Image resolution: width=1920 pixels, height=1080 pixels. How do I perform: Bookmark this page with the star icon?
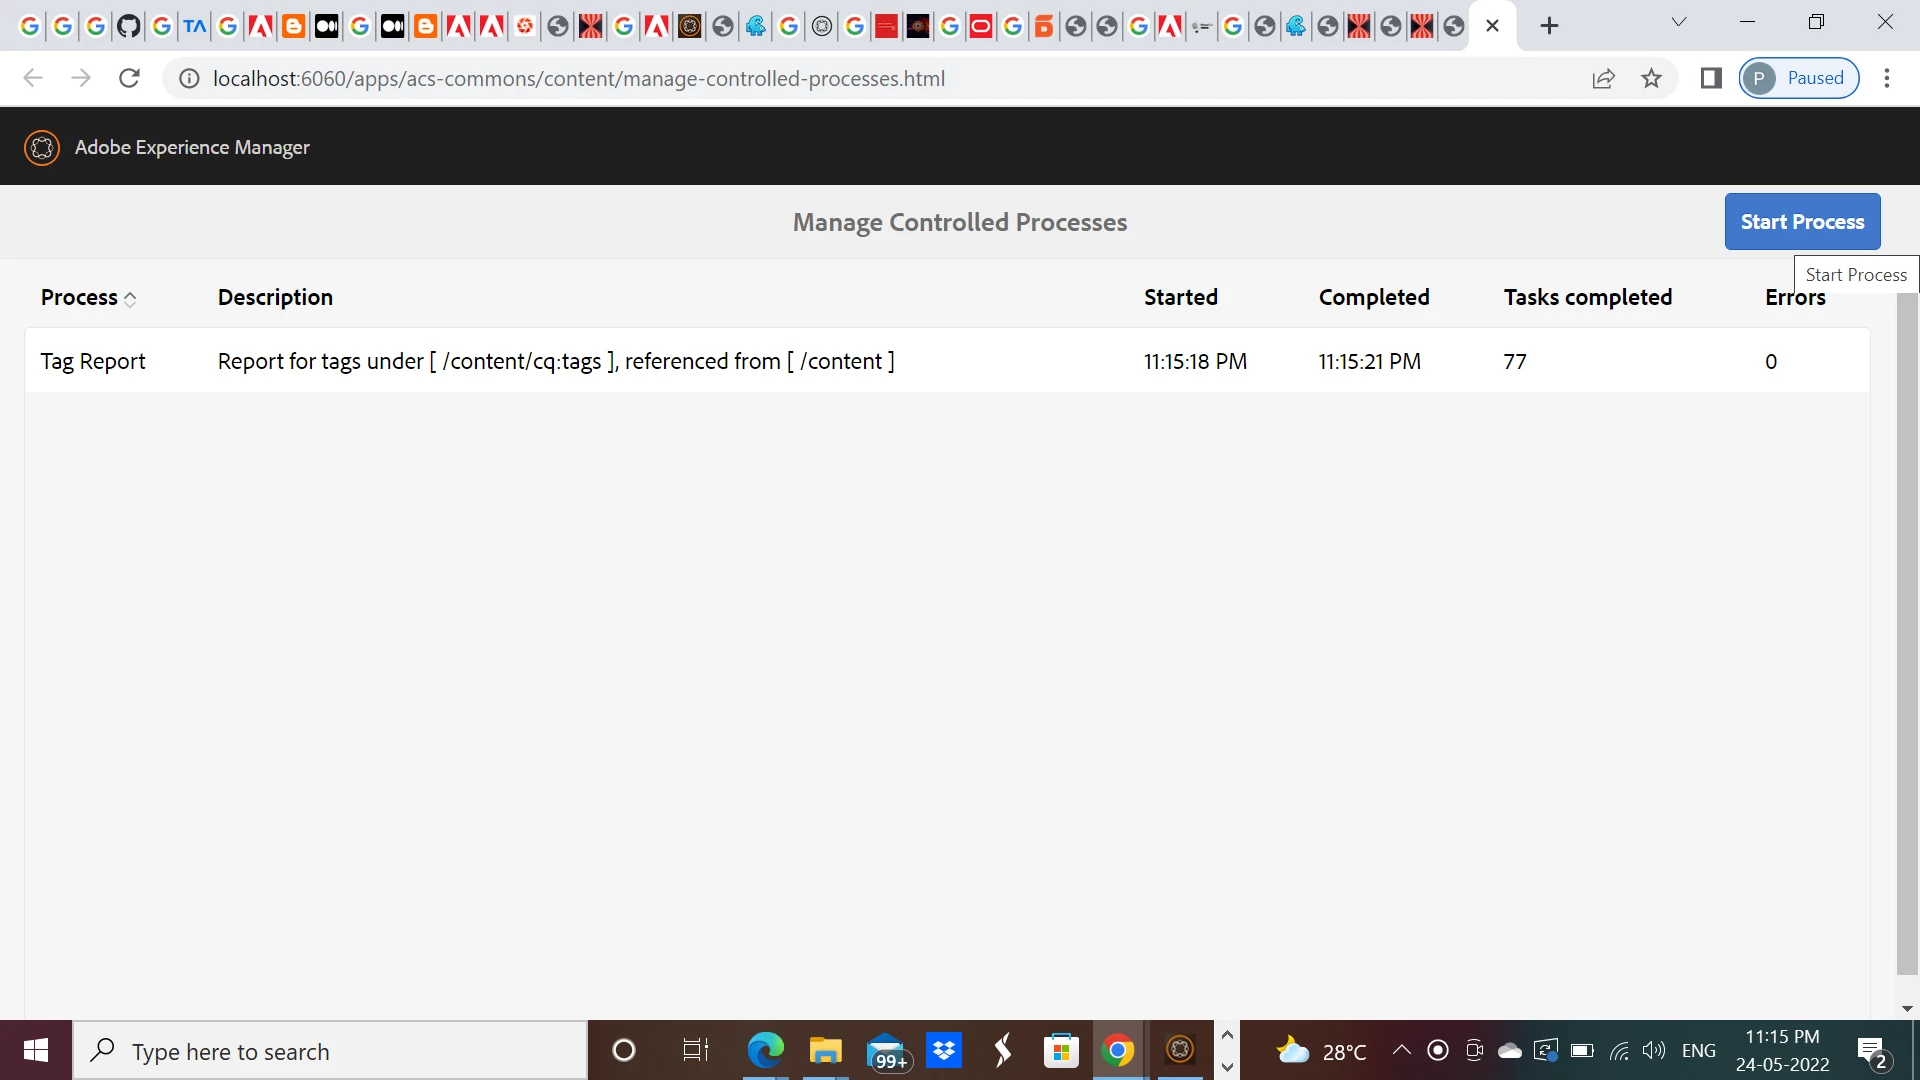pyautogui.click(x=1651, y=78)
